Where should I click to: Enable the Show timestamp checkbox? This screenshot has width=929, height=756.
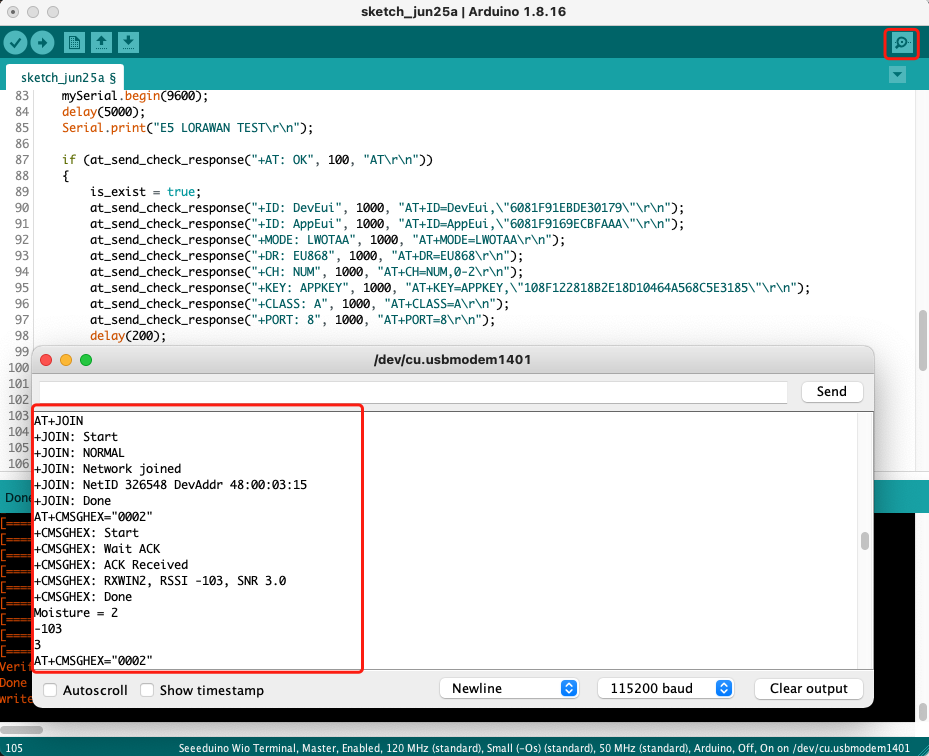(147, 690)
